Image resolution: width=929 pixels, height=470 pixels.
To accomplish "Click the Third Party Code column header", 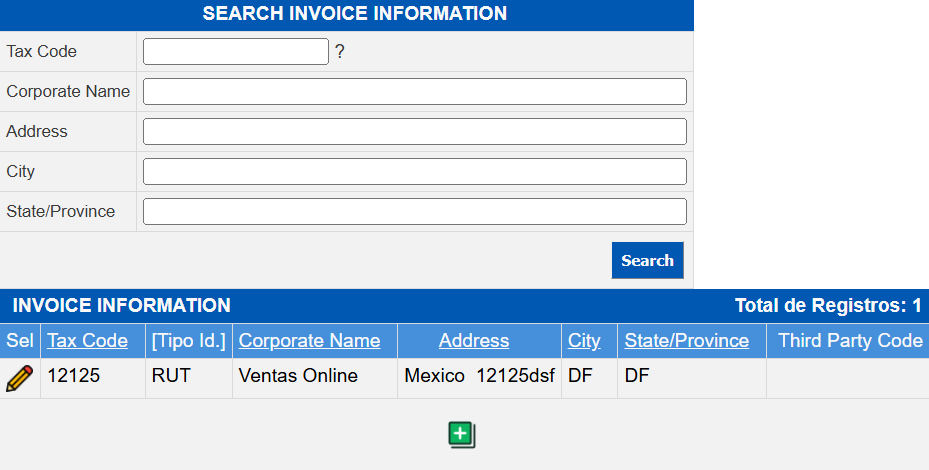I will pos(850,341).
